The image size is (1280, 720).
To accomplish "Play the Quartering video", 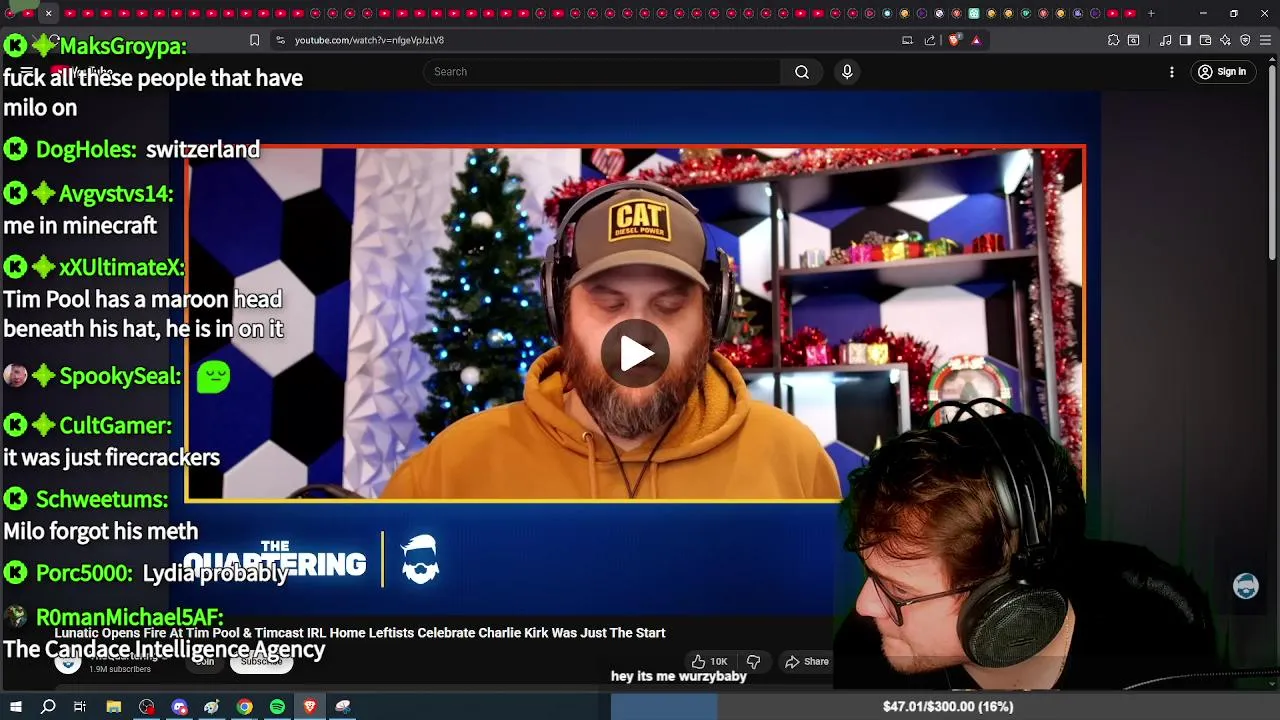I will (x=635, y=353).
